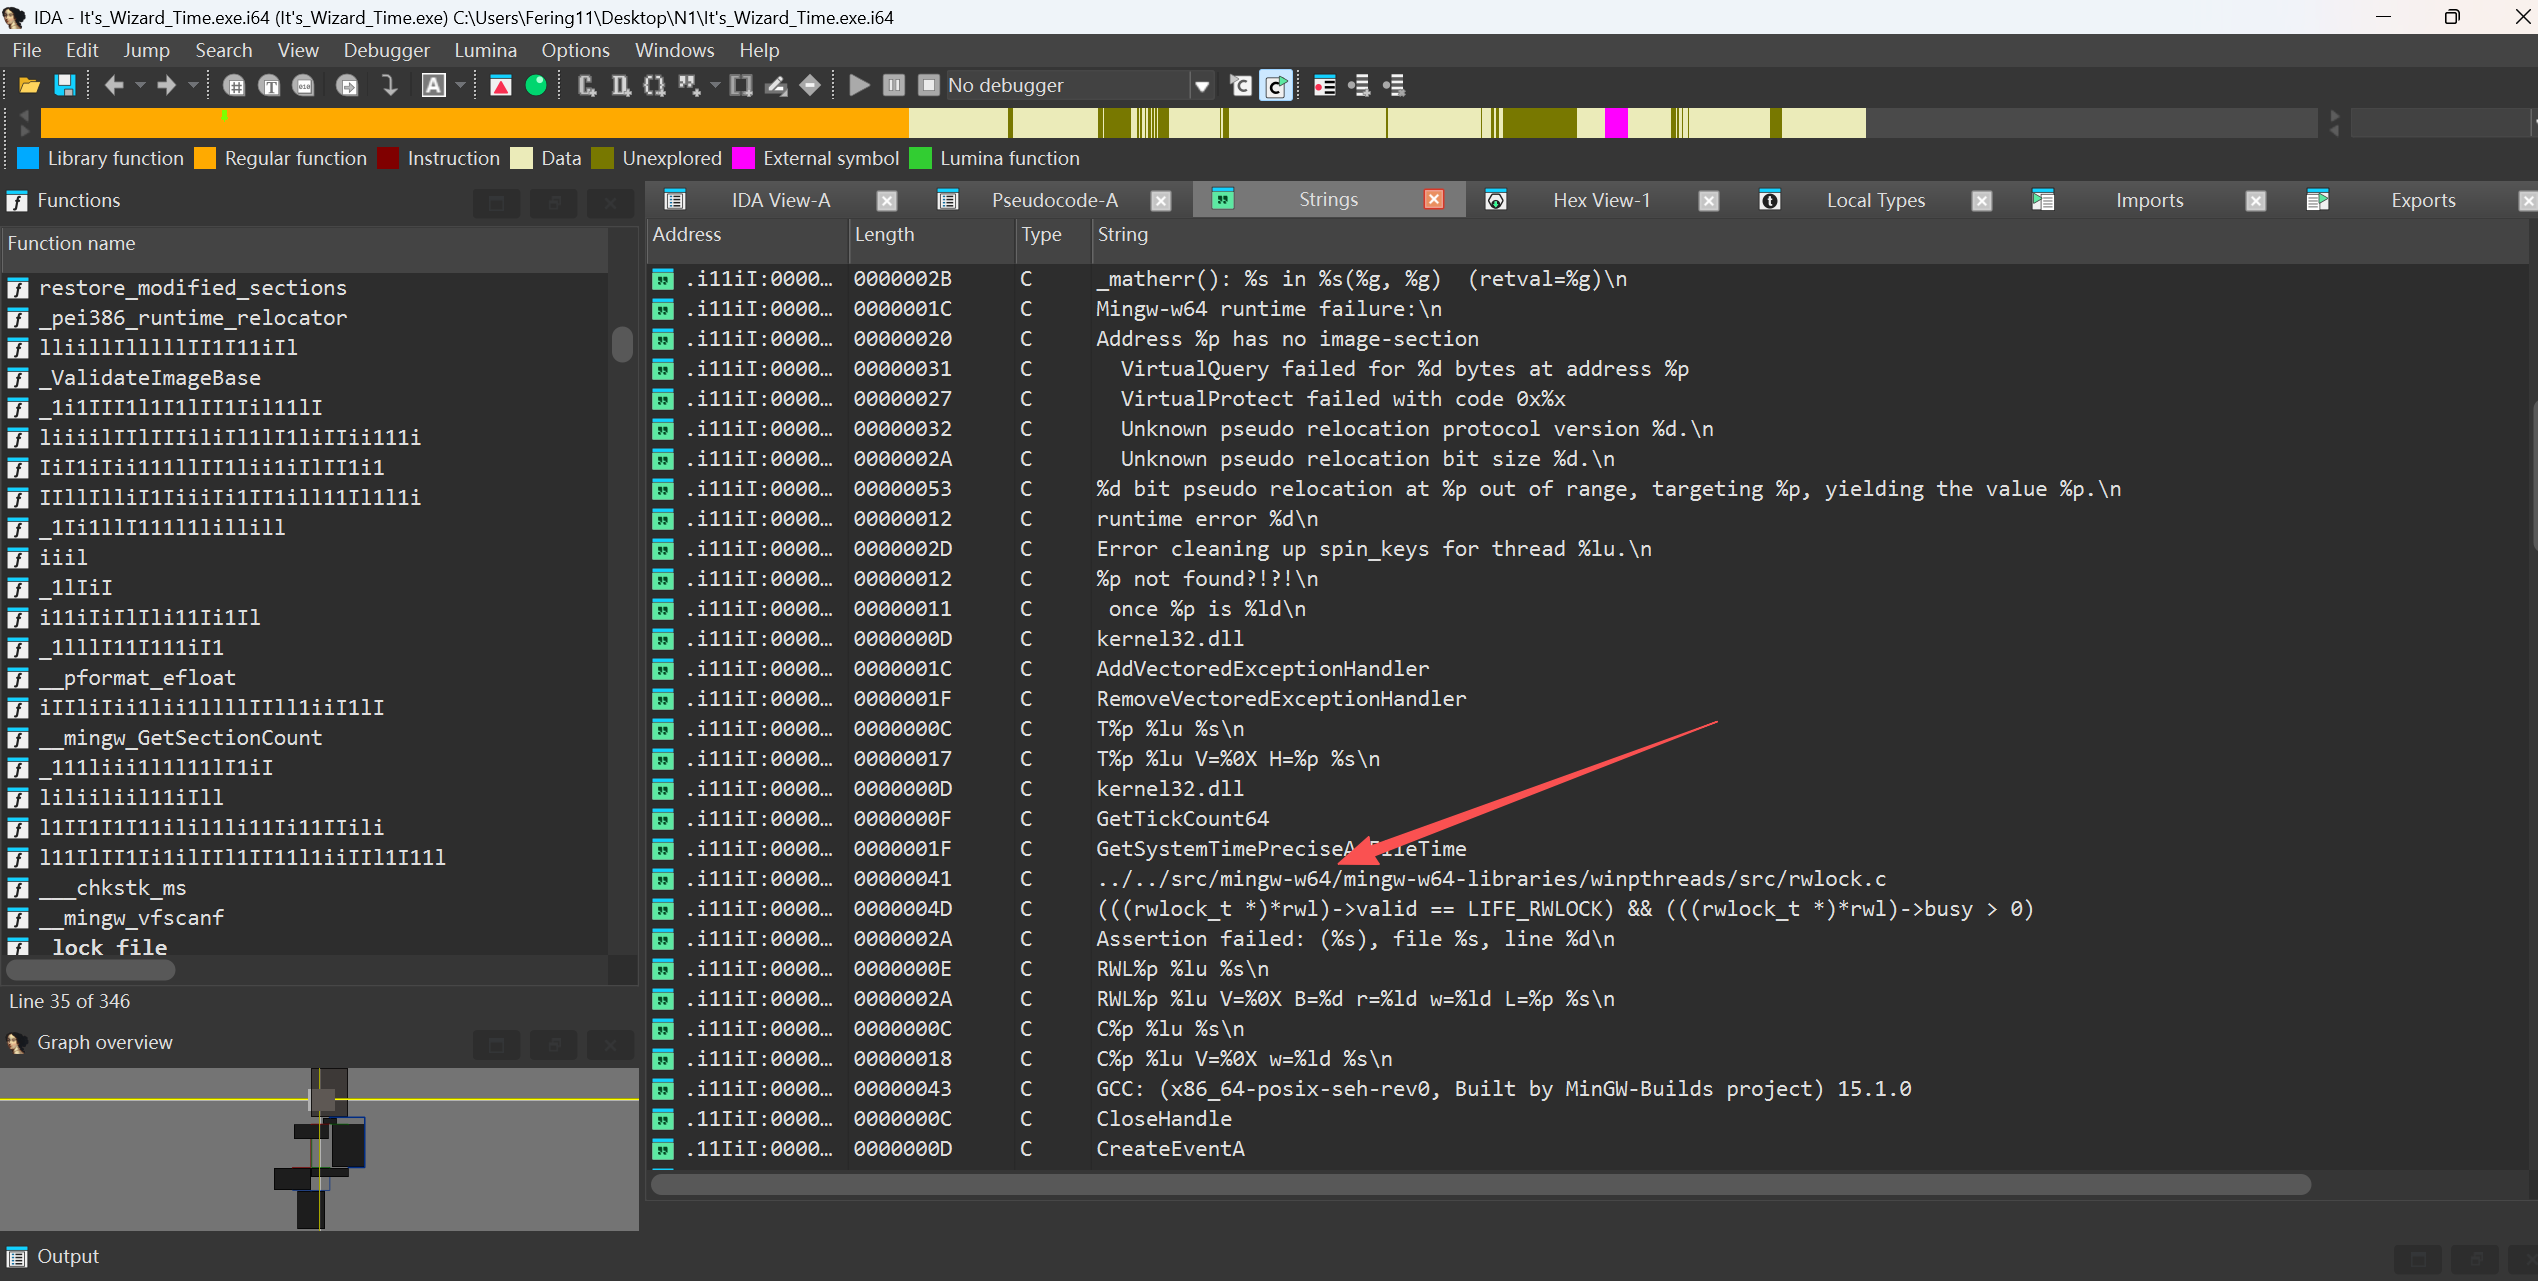Viewport: 2538px width, 1281px height.
Task: Open the No debugger dropdown
Action: pos(1202,86)
